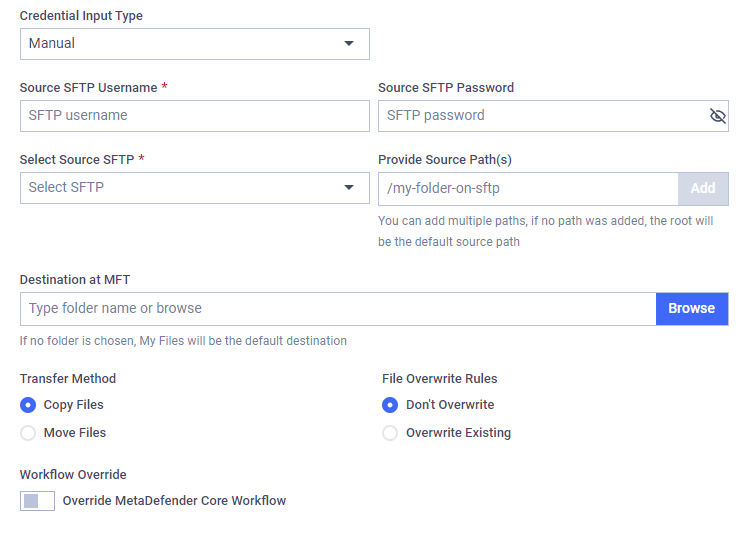Click the Source SFTP Username label

click(88, 87)
